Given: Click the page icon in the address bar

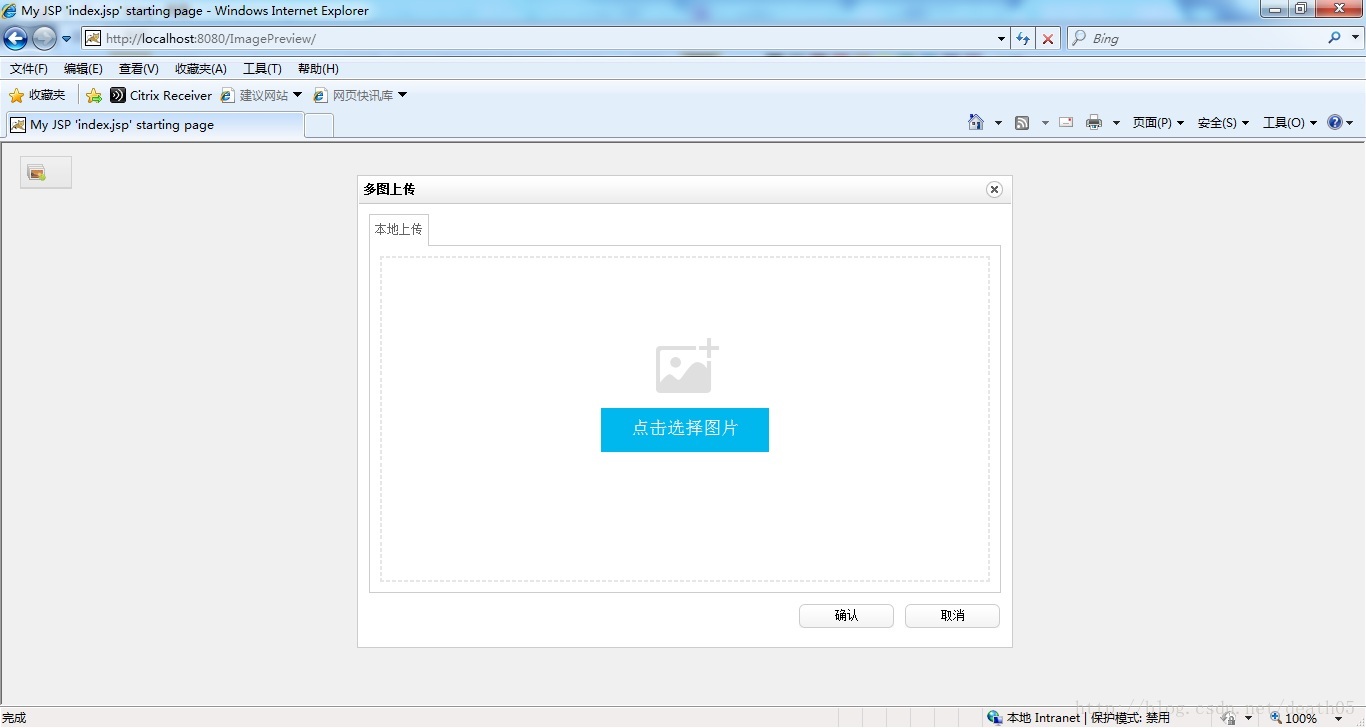Looking at the screenshot, I should pos(93,39).
